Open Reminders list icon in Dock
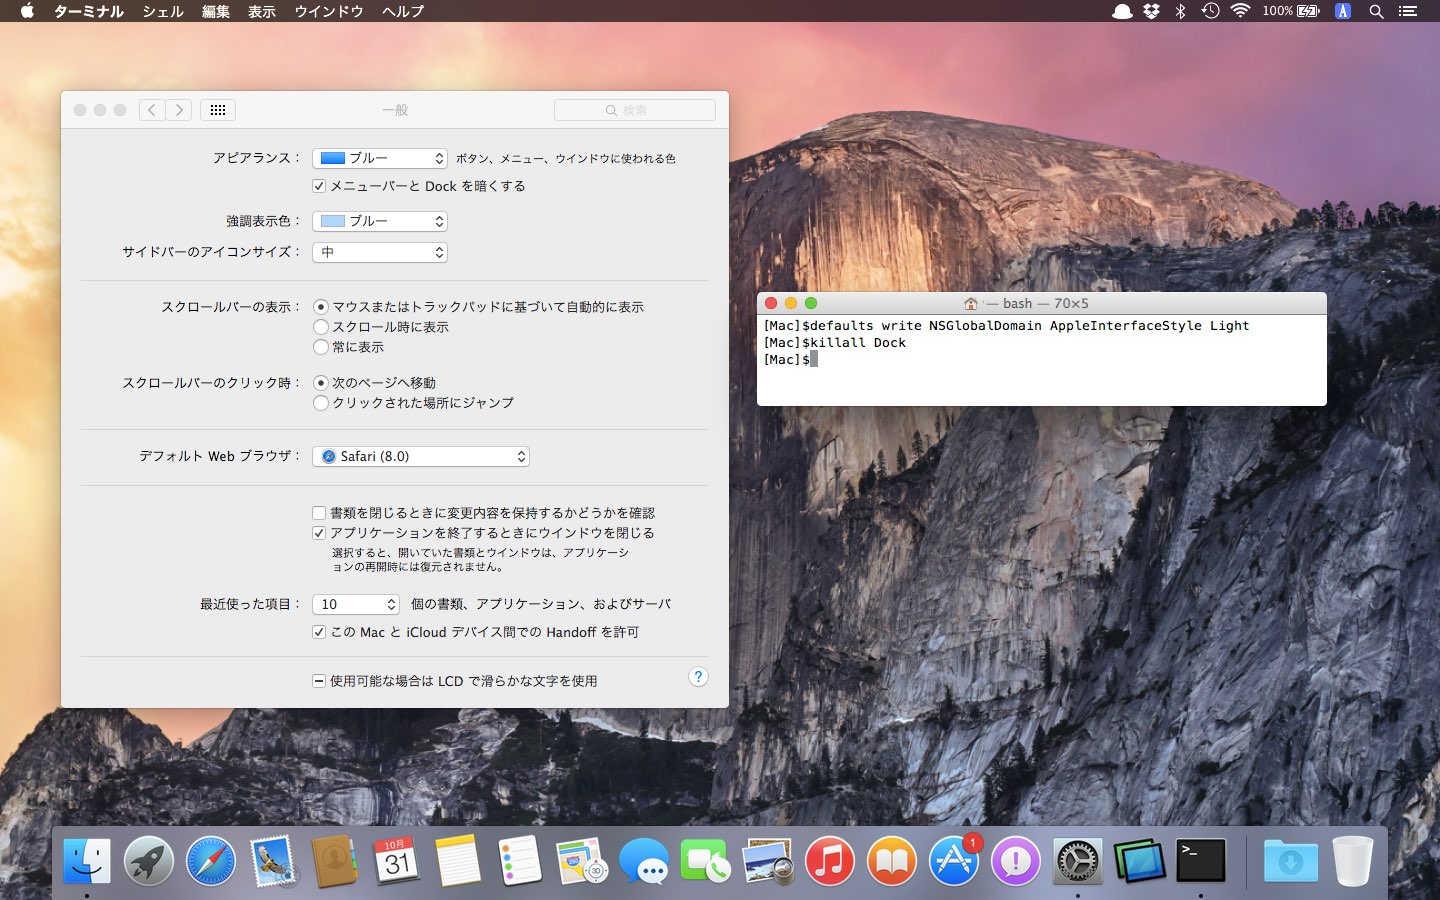Screen dimensions: 1440x900 pos(521,861)
